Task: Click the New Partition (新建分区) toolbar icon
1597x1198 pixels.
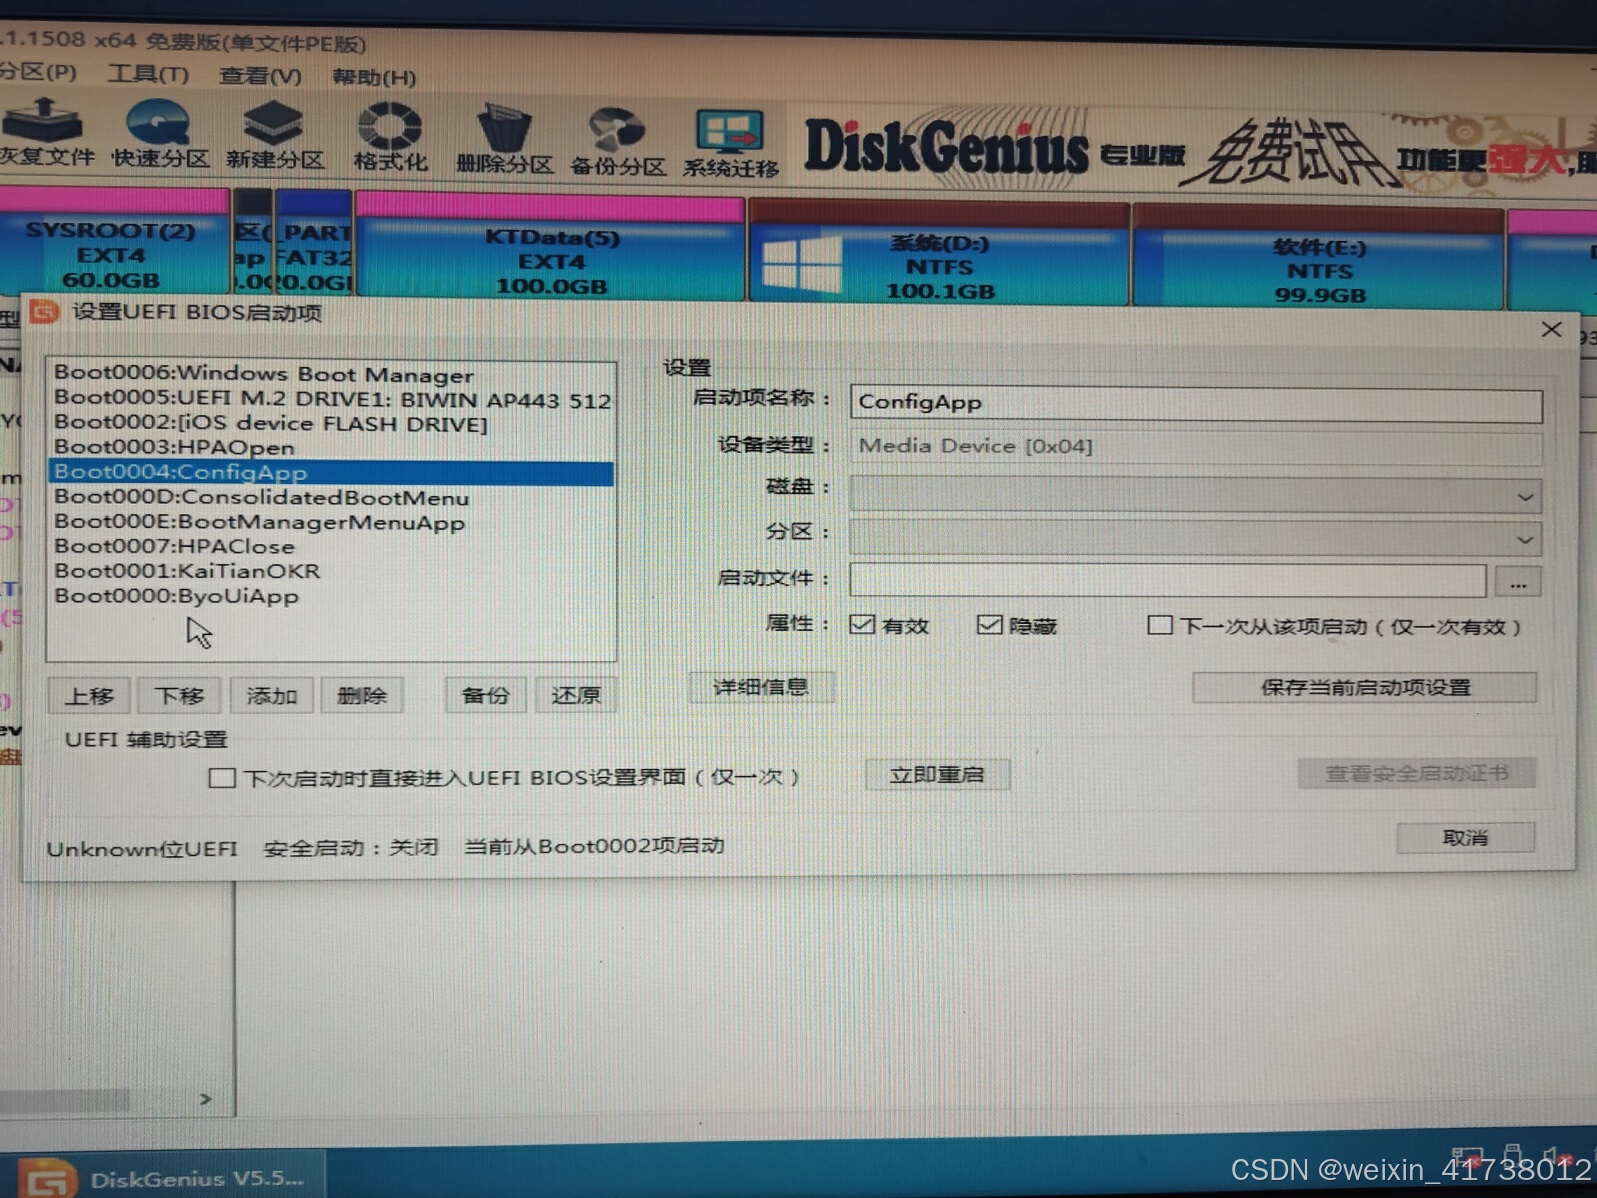Action: point(274,135)
